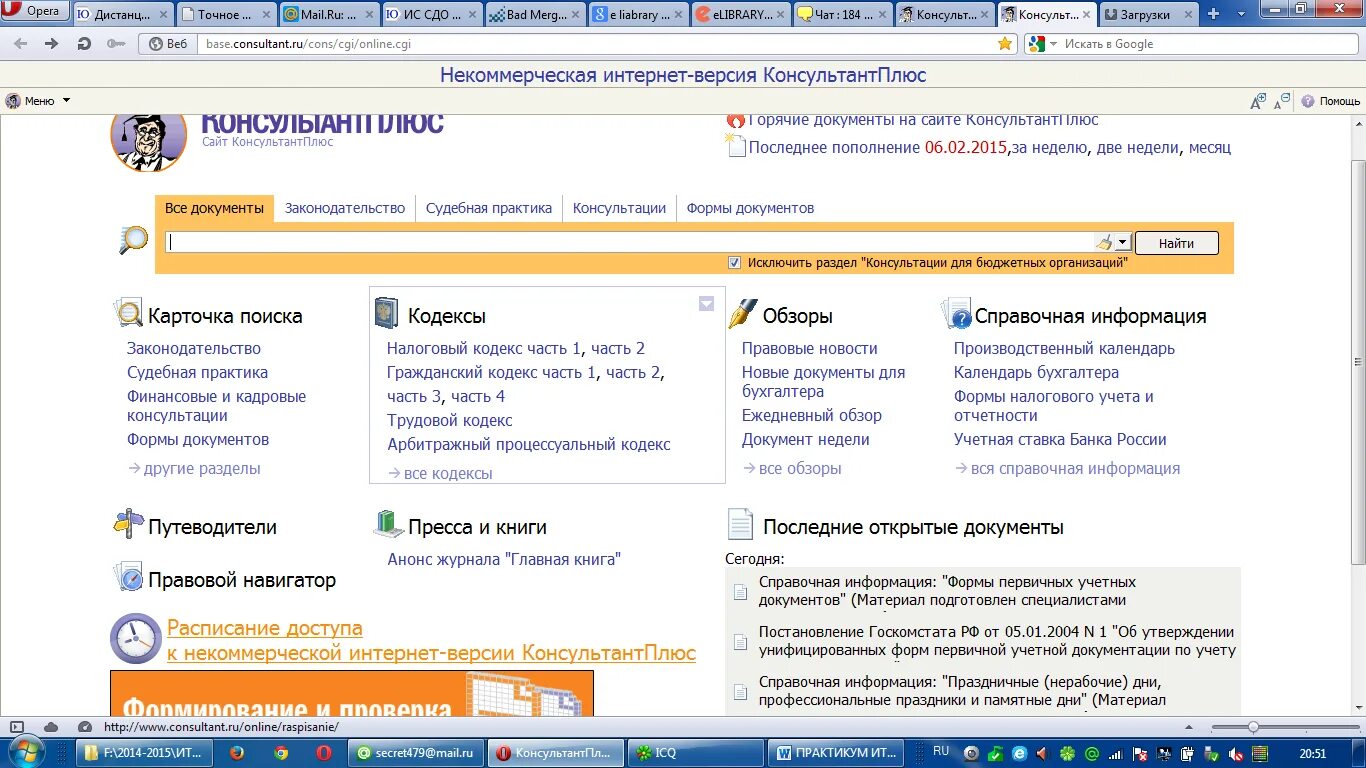Select the Судебная практика tab
This screenshot has width=1366, height=768.
pos(489,208)
